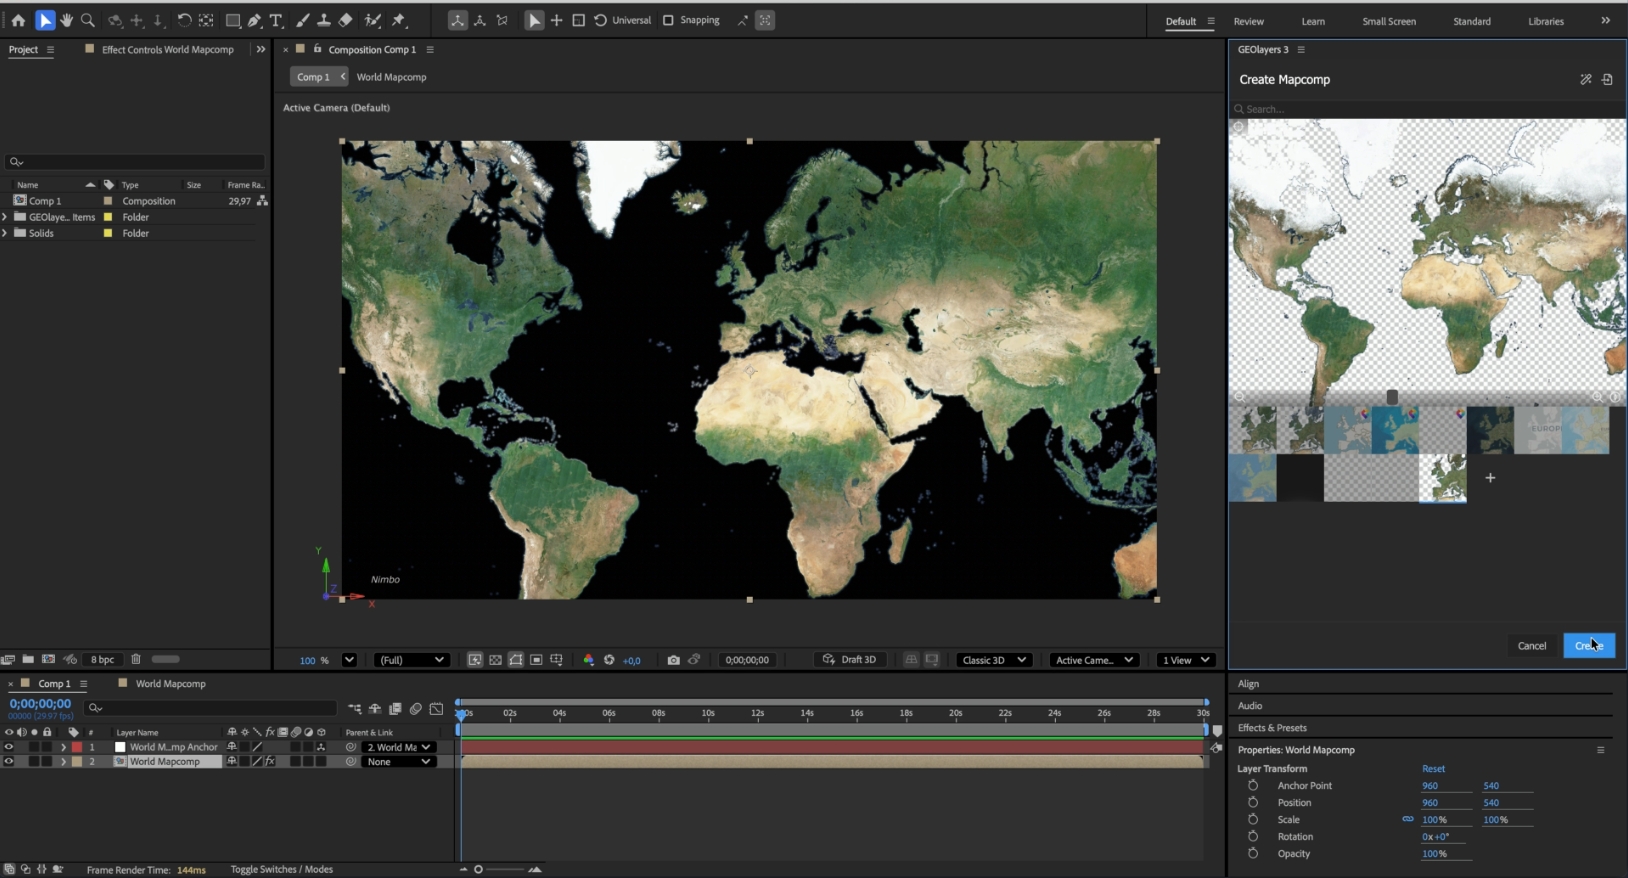
Task: Delete selected item with trash icon
Action: 136,659
